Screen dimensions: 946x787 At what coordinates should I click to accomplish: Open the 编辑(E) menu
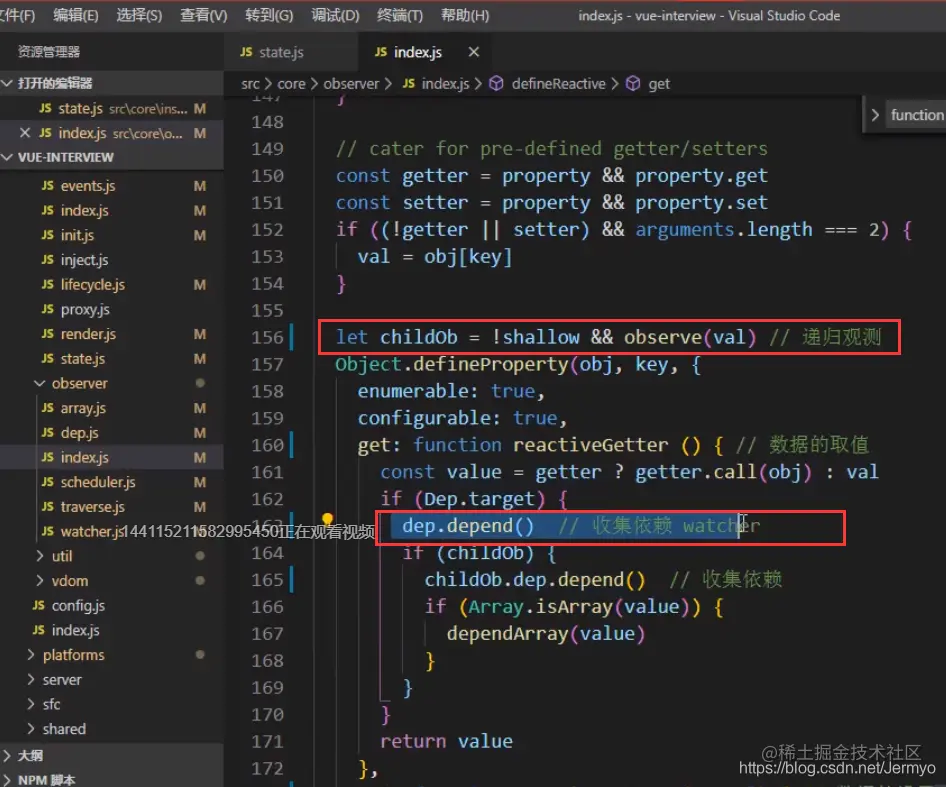75,15
